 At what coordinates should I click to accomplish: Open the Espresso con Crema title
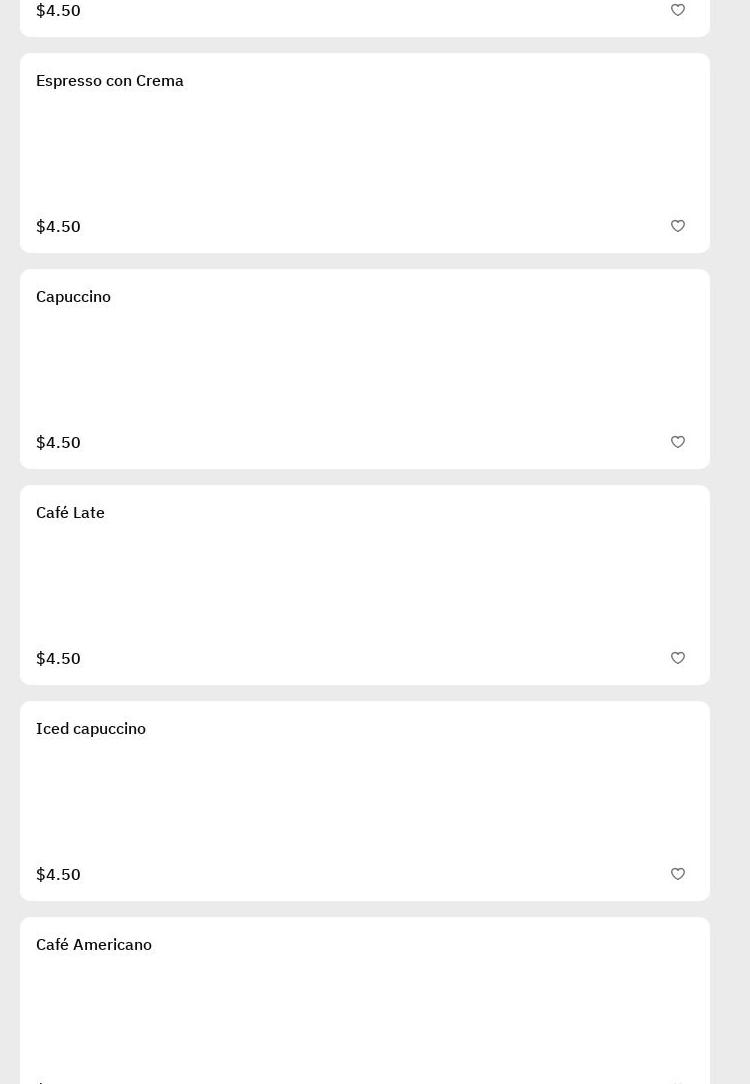pyautogui.click(x=110, y=81)
